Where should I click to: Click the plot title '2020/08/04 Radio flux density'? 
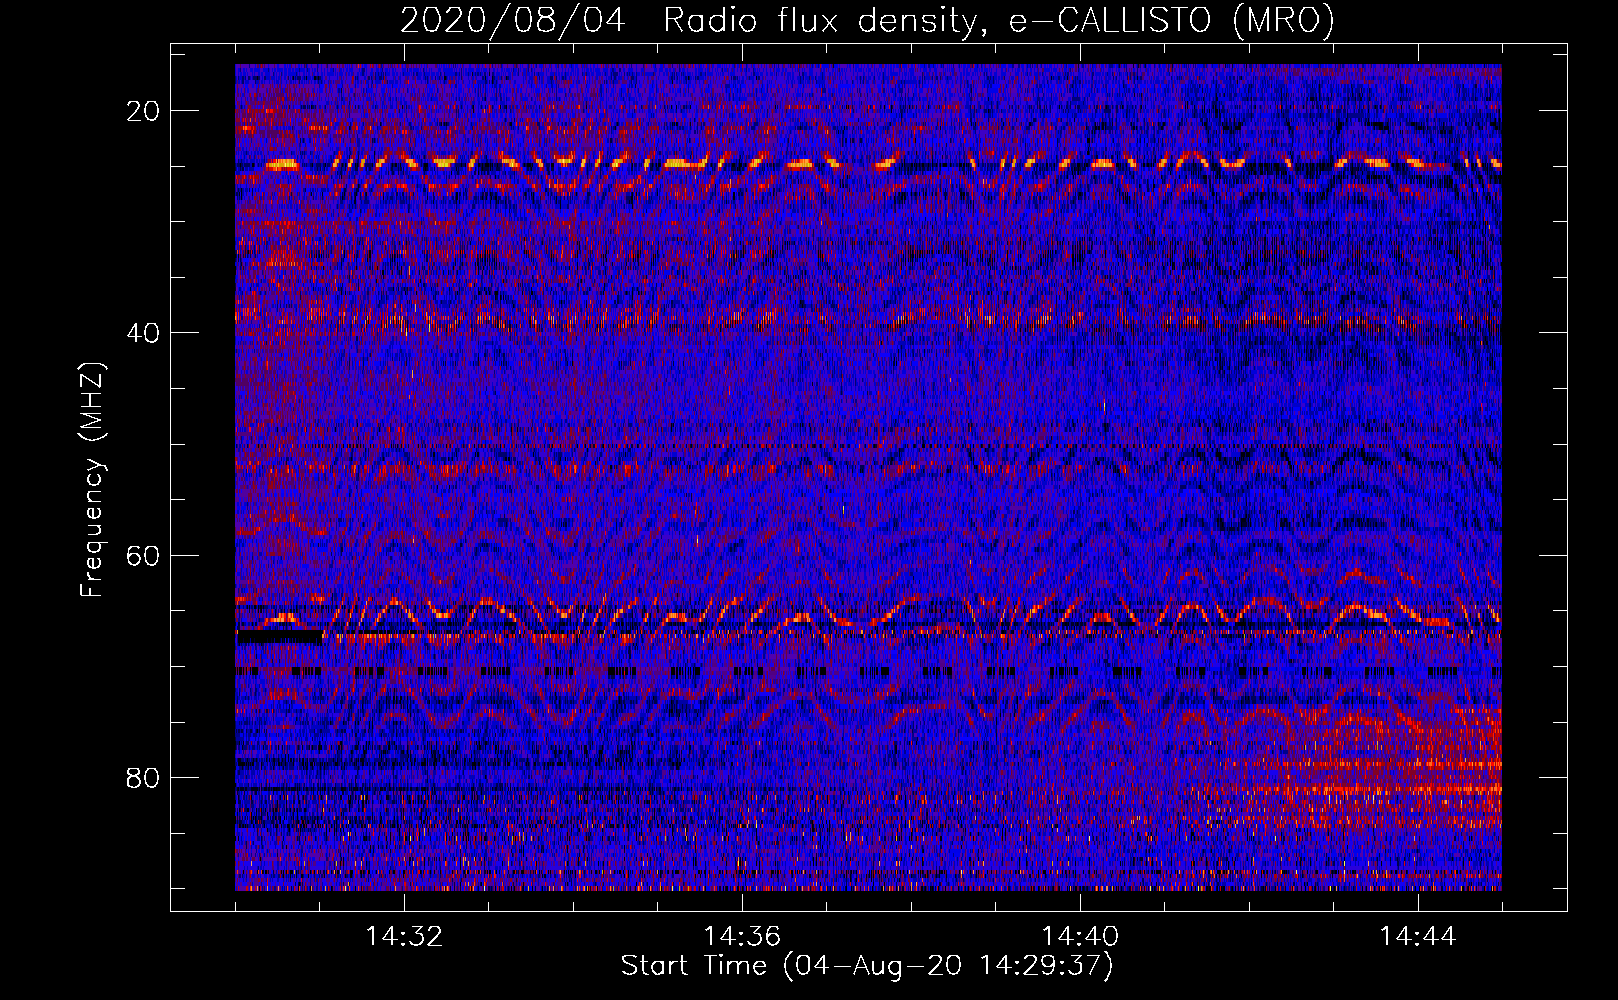[867, 20]
